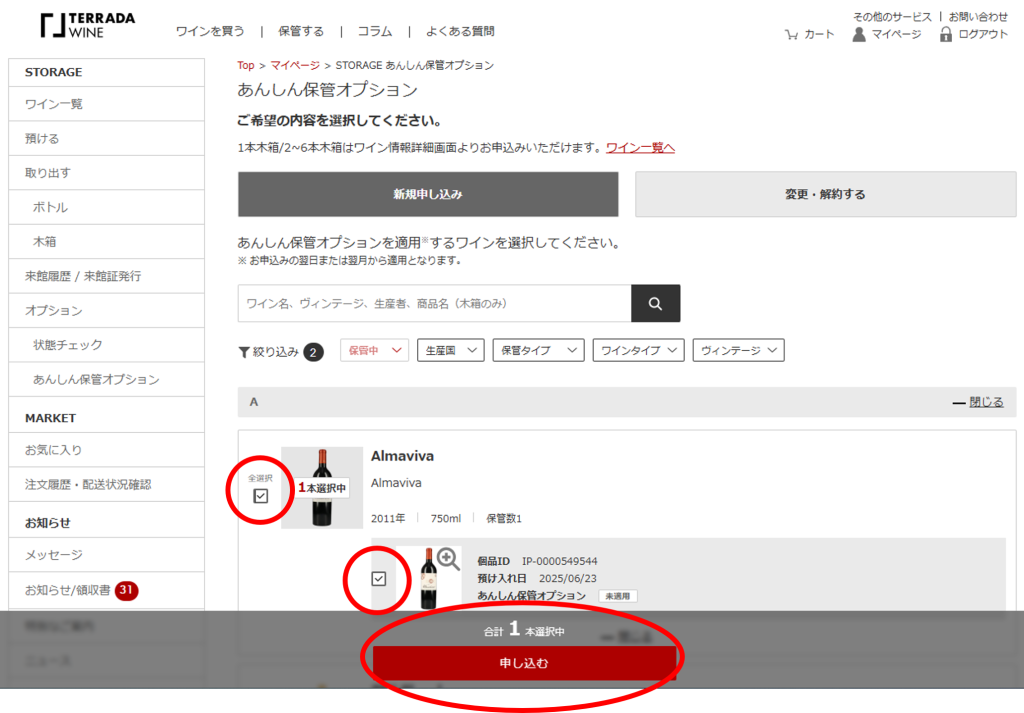1024x713 pixels.
Task: Open the ワインタイプ dropdown filter
Action: [x=638, y=351]
